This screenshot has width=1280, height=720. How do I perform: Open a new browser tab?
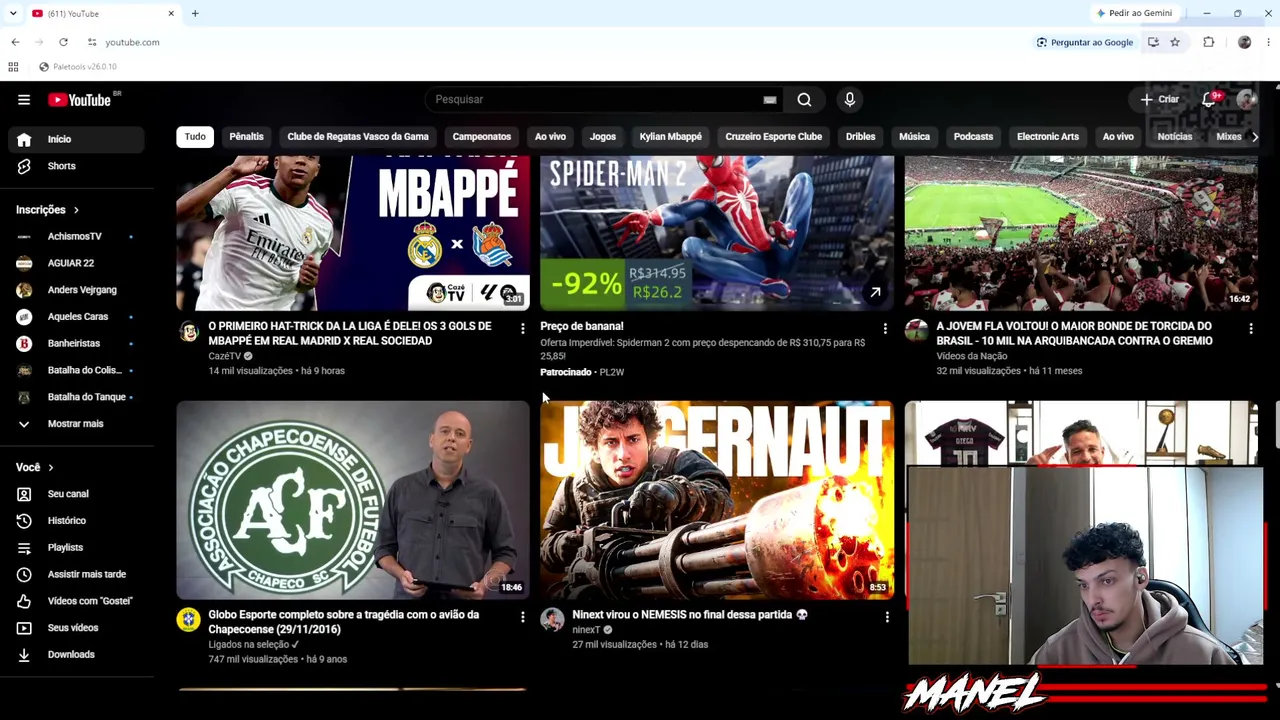coord(195,13)
